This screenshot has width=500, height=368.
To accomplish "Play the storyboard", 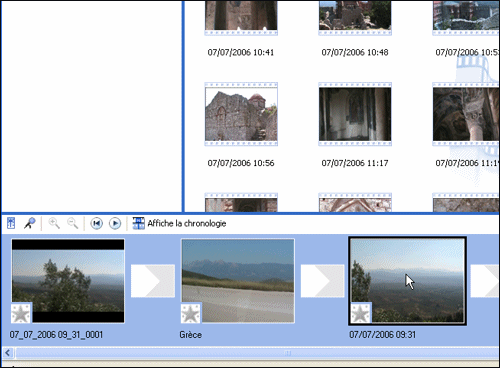I will point(115,223).
